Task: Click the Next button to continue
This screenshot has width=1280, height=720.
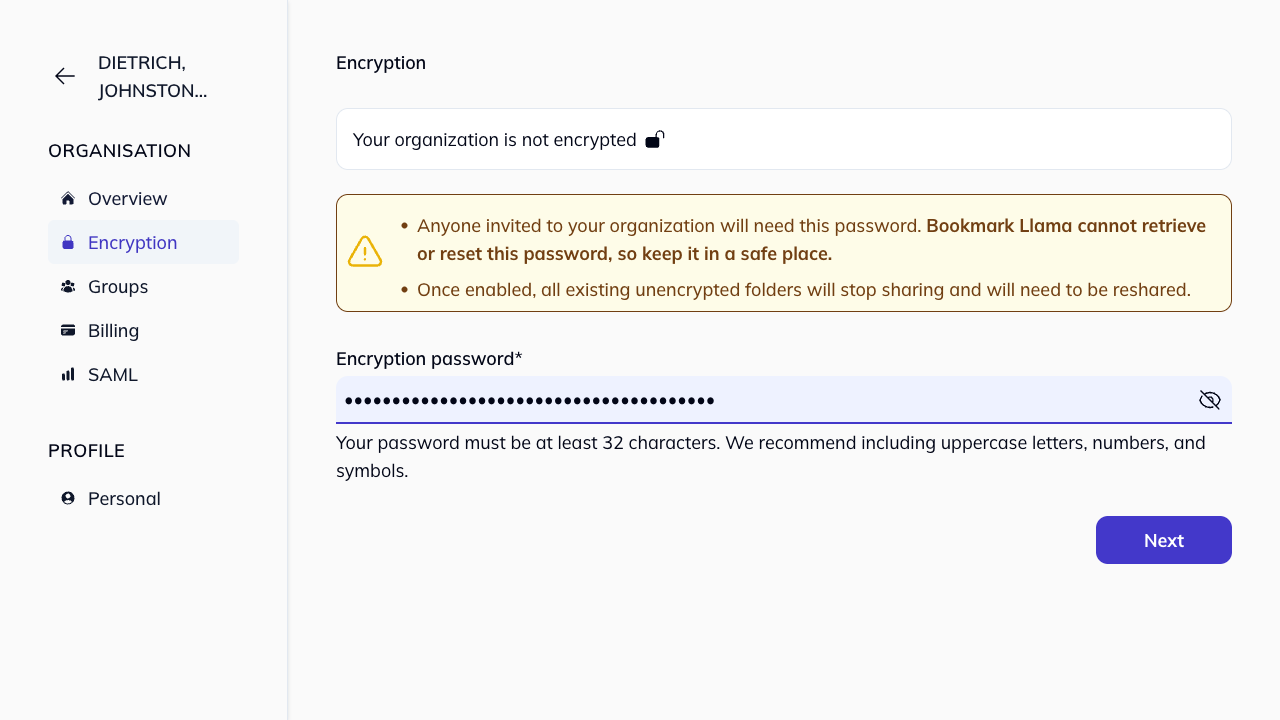Action: [1163, 540]
